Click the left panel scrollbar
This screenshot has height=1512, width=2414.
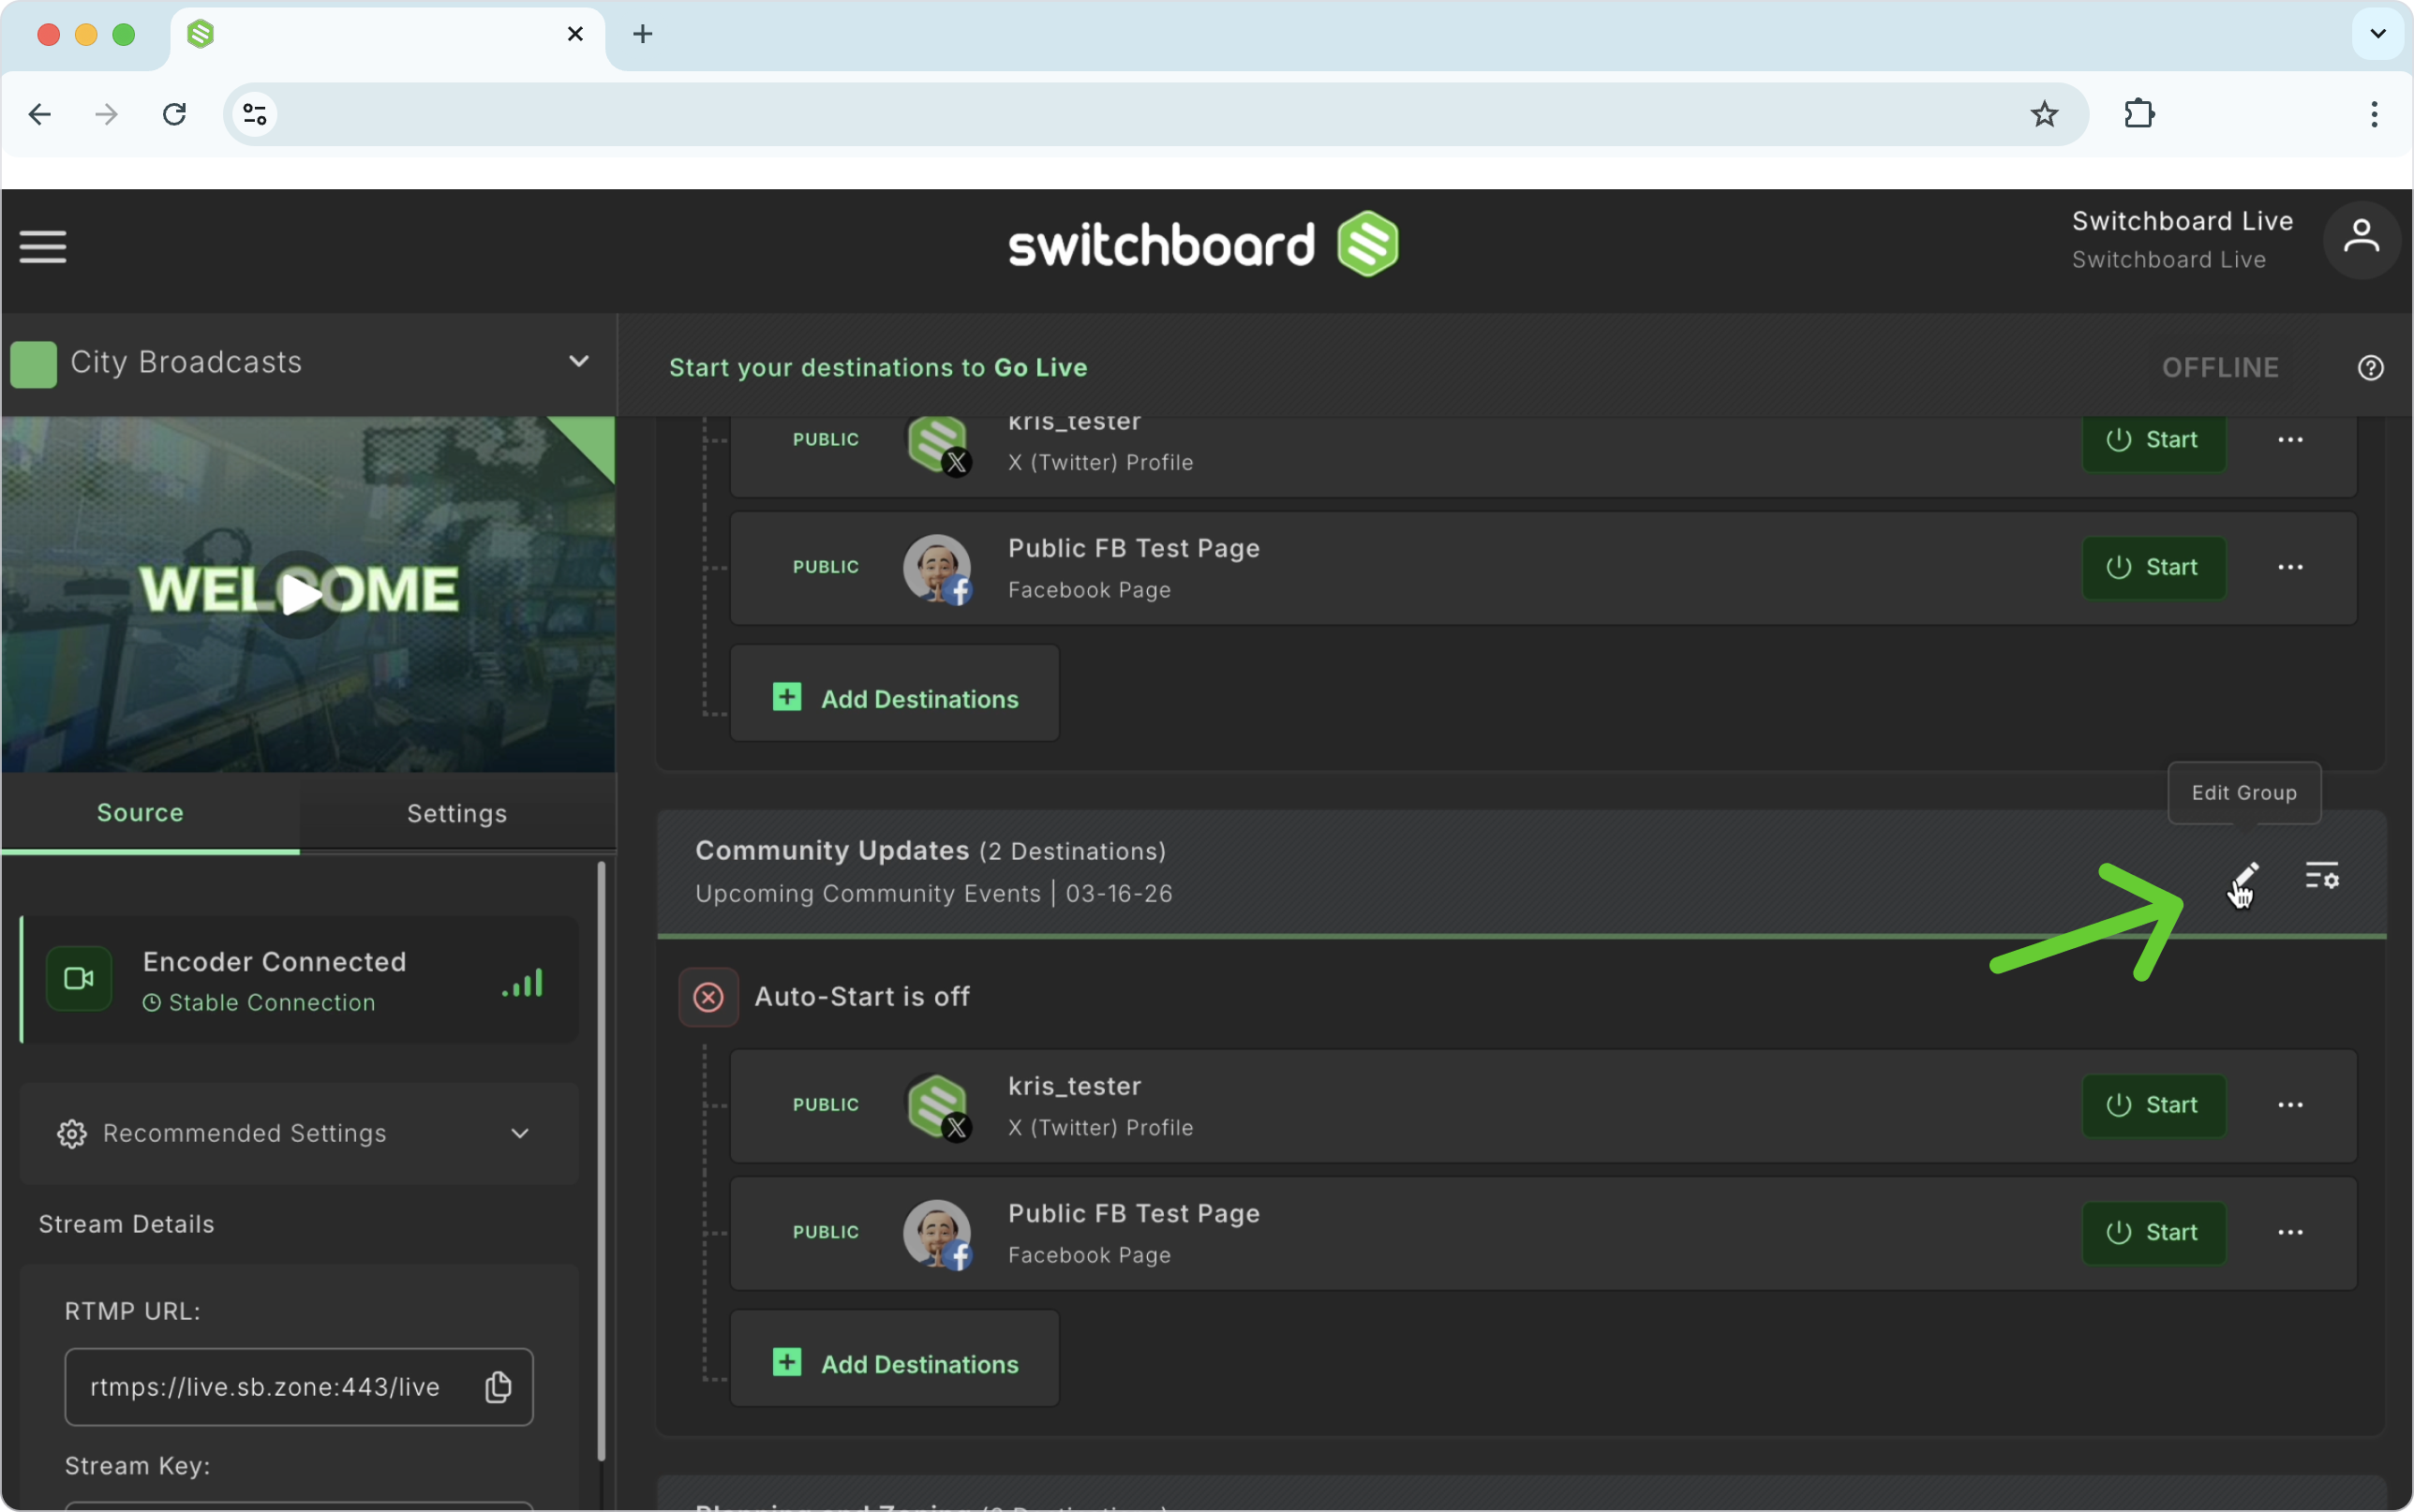click(x=601, y=1160)
